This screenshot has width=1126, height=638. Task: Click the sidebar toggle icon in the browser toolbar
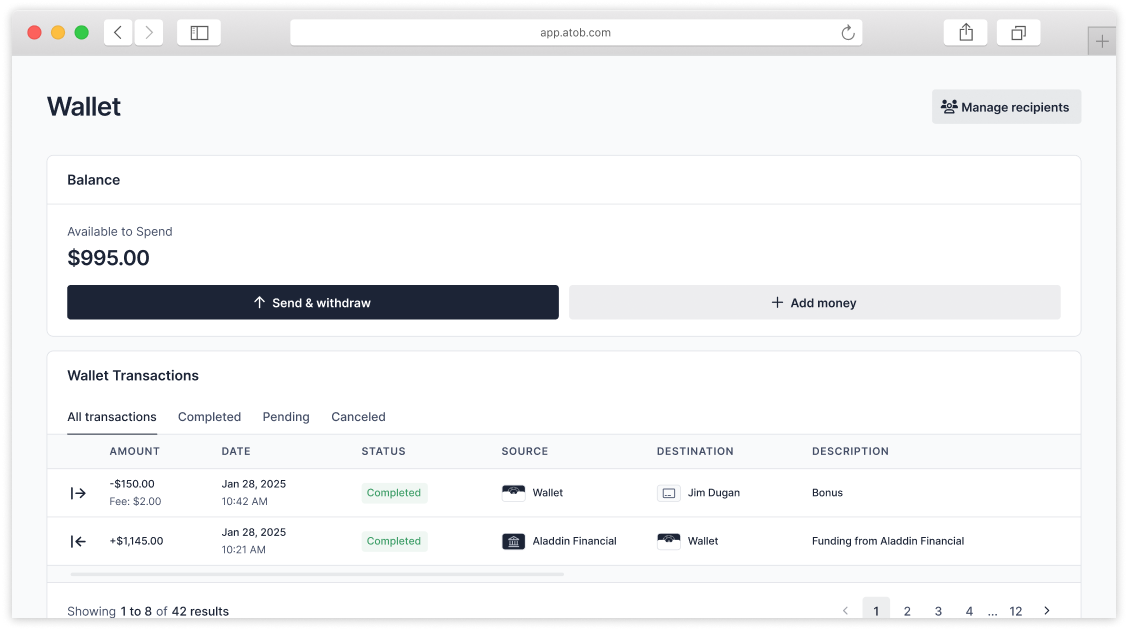click(x=198, y=31)
